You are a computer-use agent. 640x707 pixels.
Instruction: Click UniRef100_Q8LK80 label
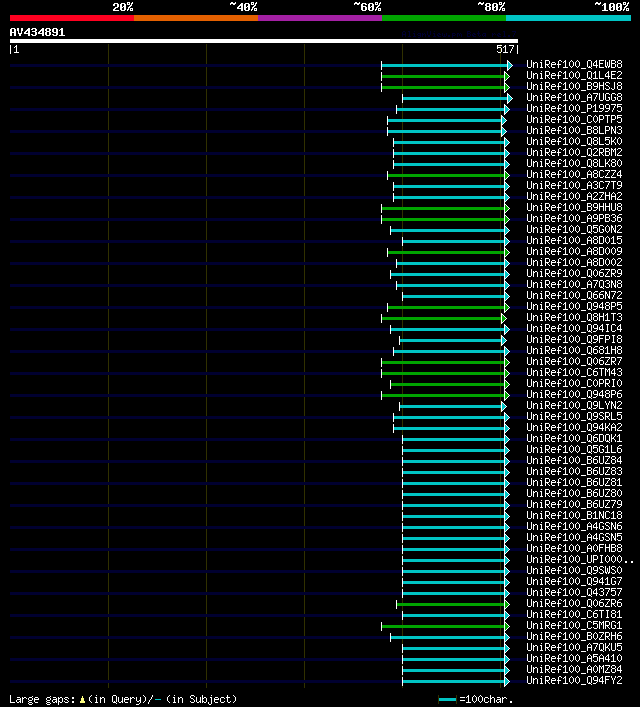[574, 163]
